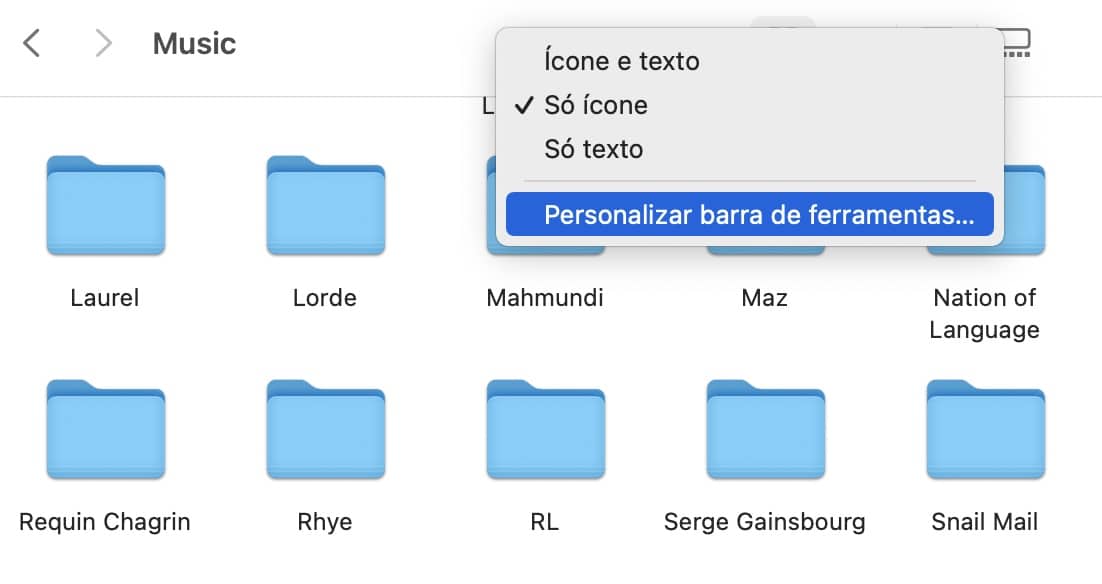Viewport: 1102px width, 584px height.
Task: Click the RL folder icon
Action: click(x=545, y=430)
